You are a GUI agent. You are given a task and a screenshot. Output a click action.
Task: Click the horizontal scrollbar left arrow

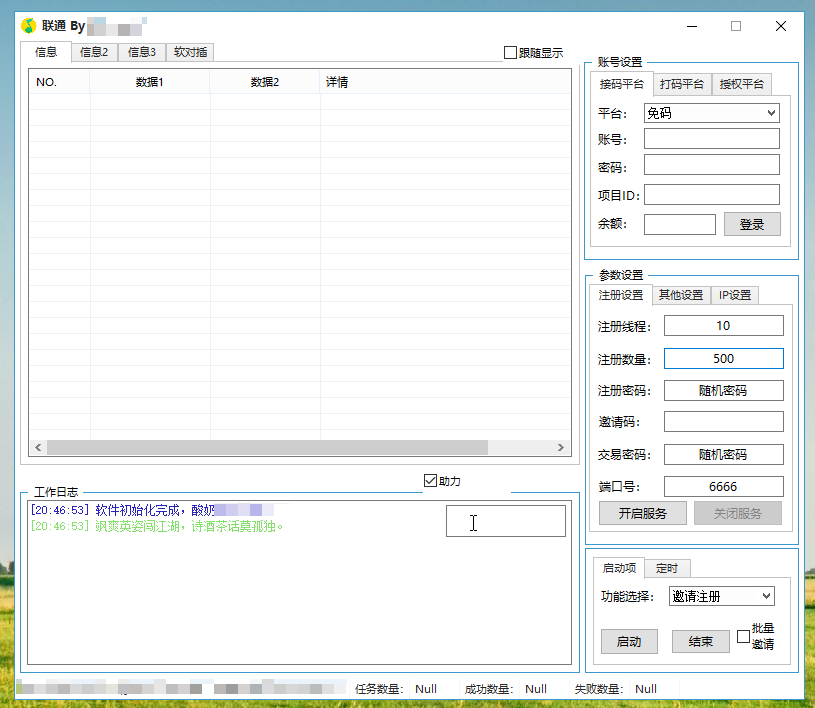39,448
